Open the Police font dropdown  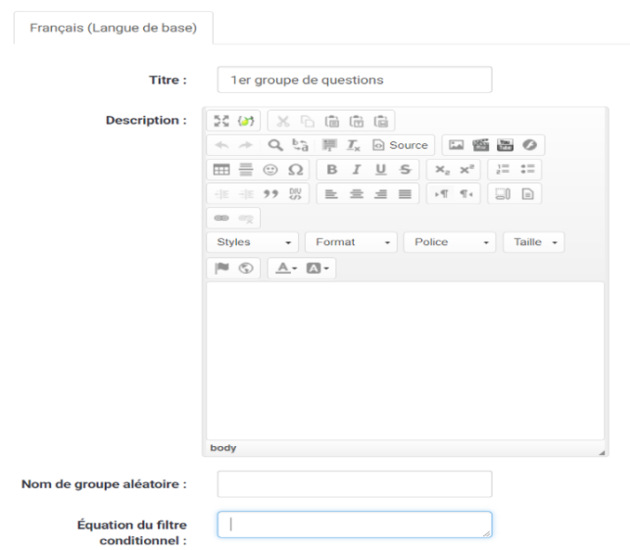pos(450,242)
